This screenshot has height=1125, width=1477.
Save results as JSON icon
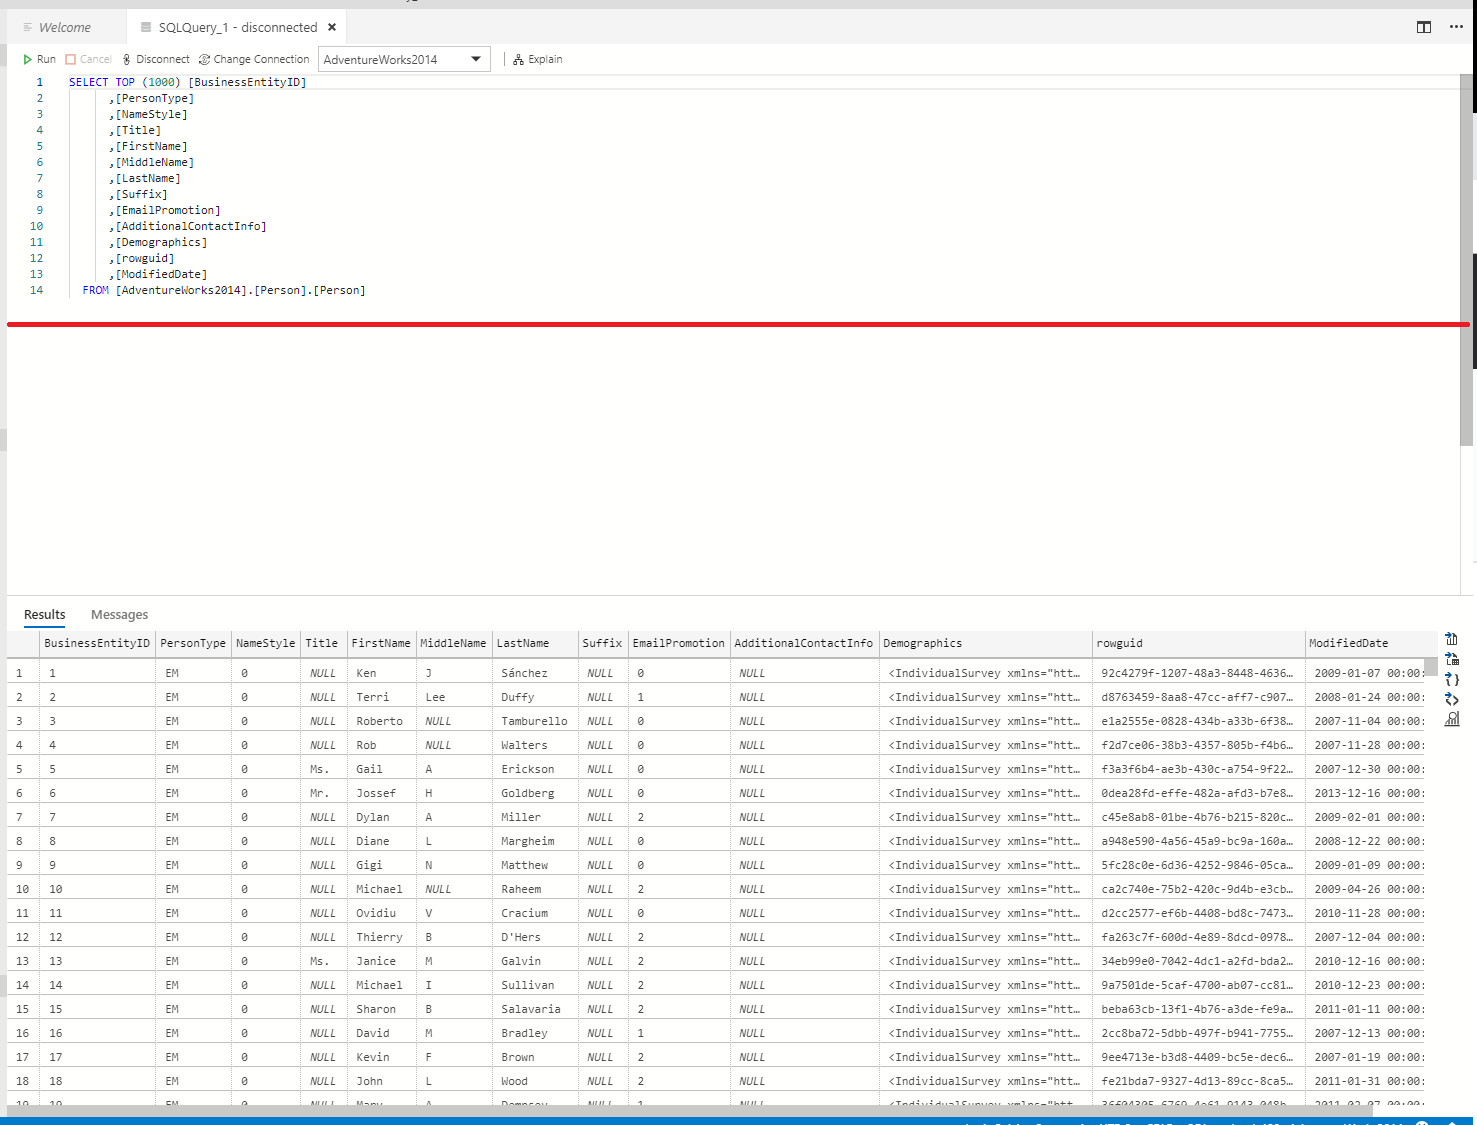click(1452, 679)
